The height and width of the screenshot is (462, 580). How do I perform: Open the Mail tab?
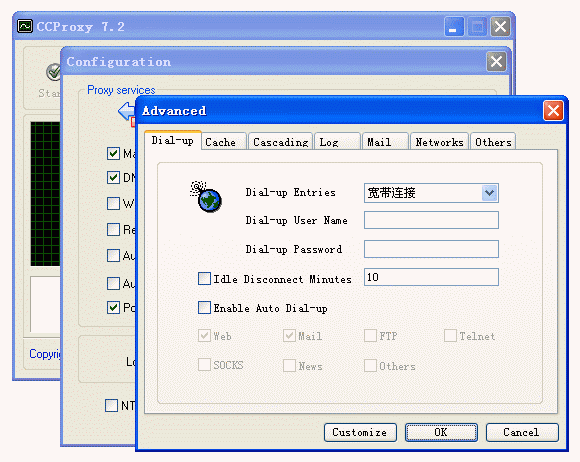tap(385, 142)
